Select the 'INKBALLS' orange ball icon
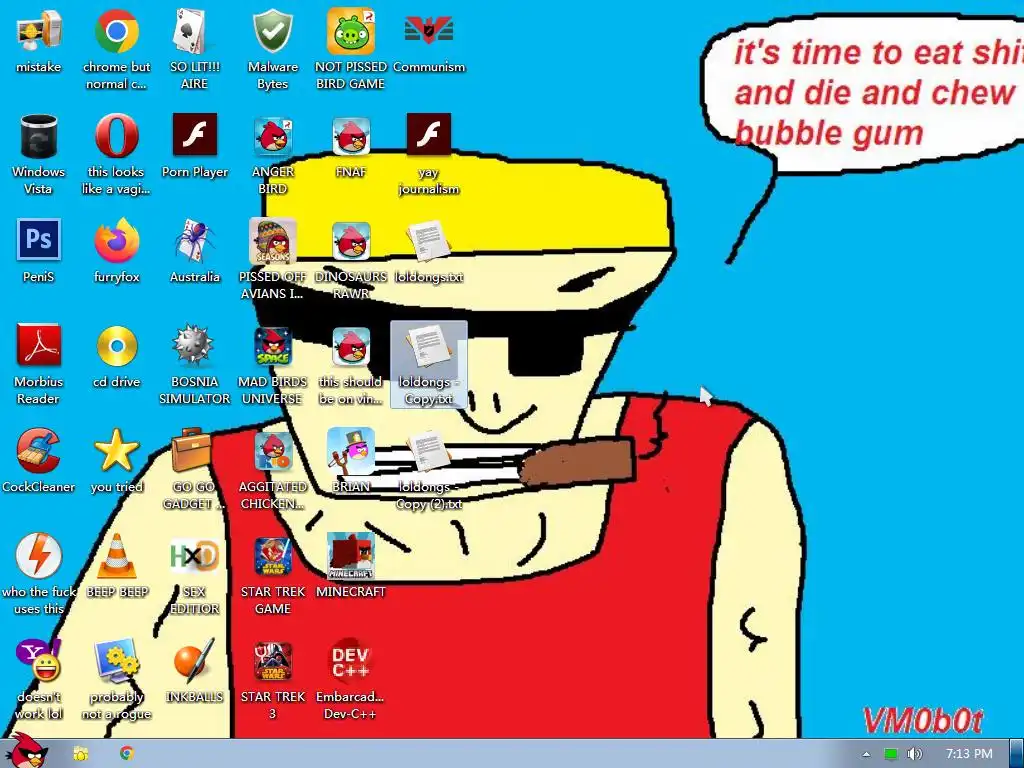 pyautogui.click(x=194, y=660)
